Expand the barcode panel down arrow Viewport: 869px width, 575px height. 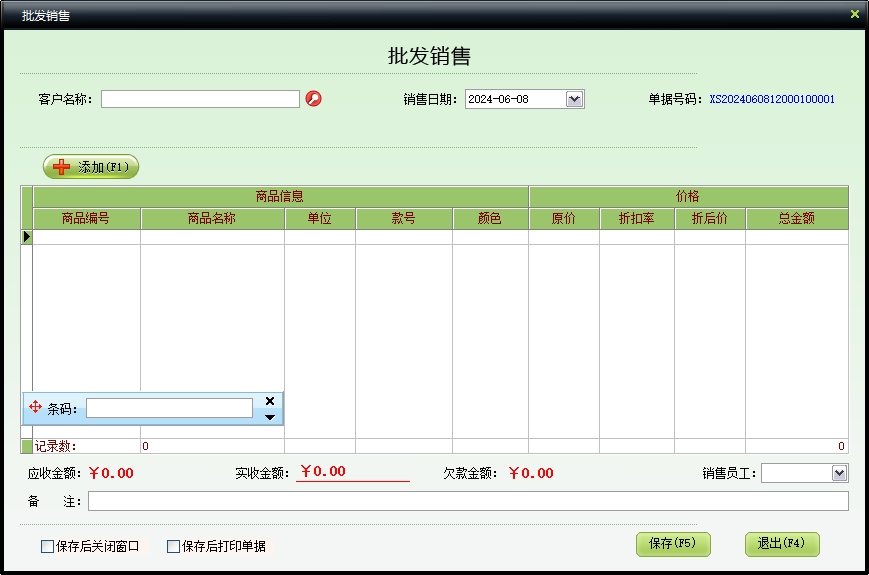[269, 417]
